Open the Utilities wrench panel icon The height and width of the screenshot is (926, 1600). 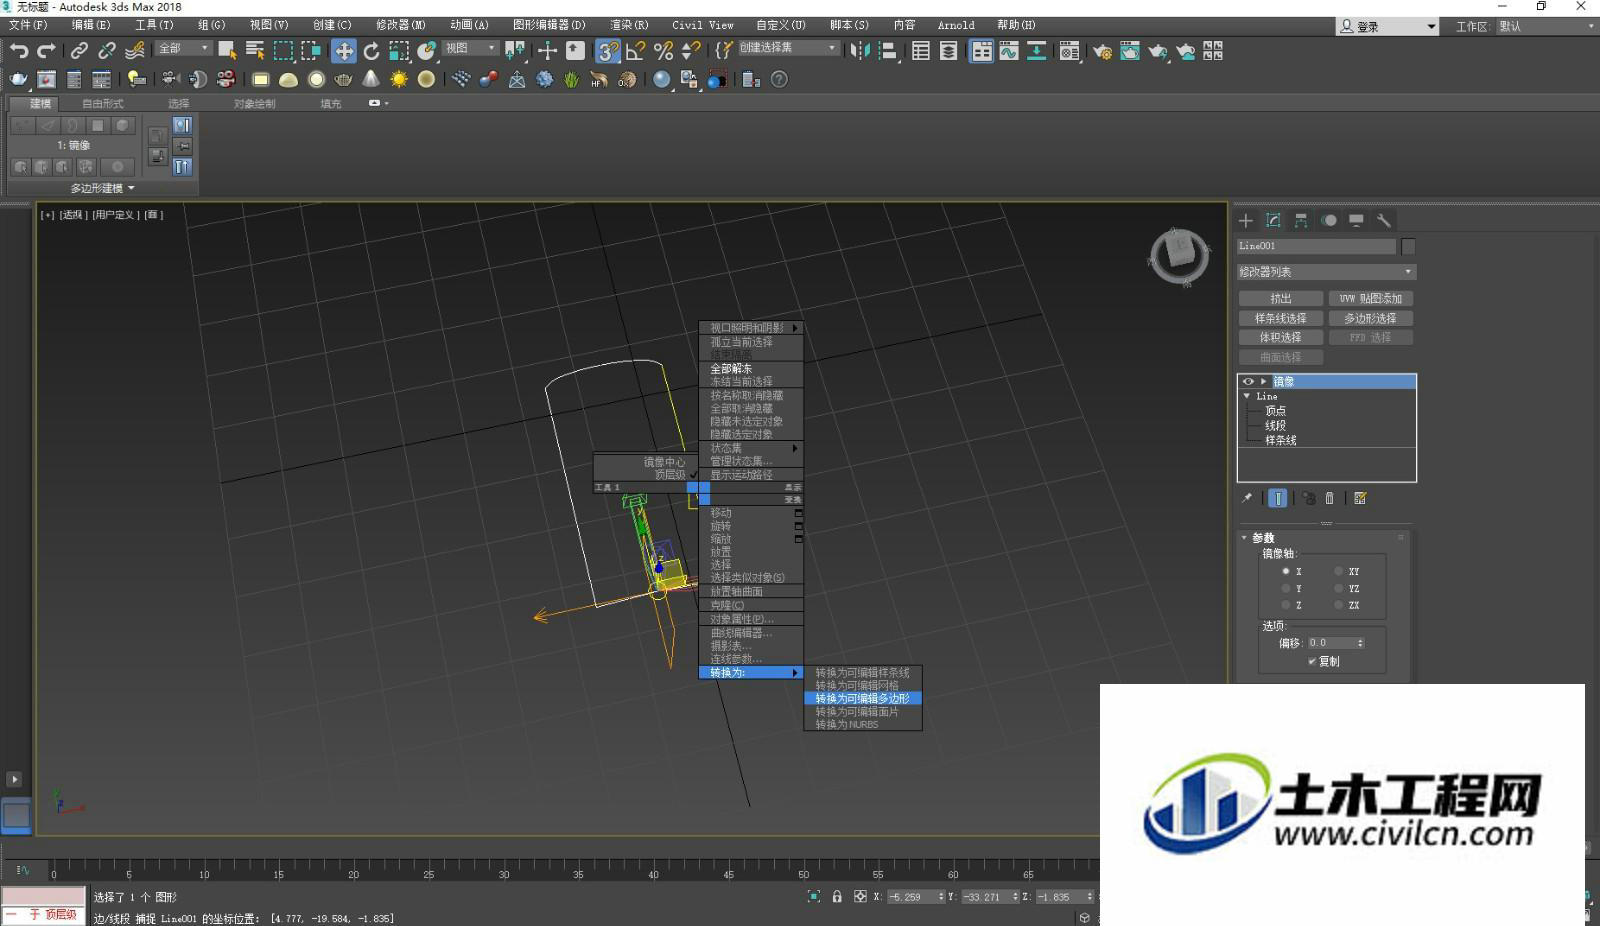[x=1384, y=220]
